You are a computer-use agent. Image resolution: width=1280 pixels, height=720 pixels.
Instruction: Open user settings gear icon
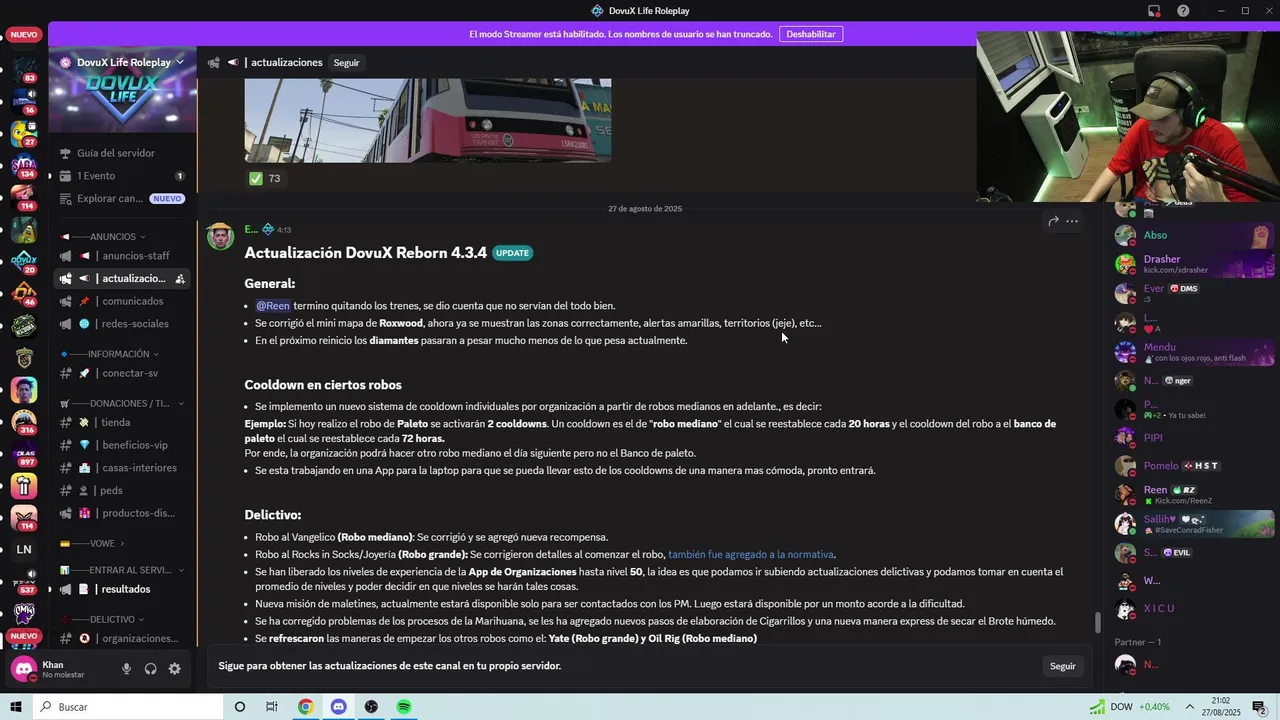[x=174, y=669]
